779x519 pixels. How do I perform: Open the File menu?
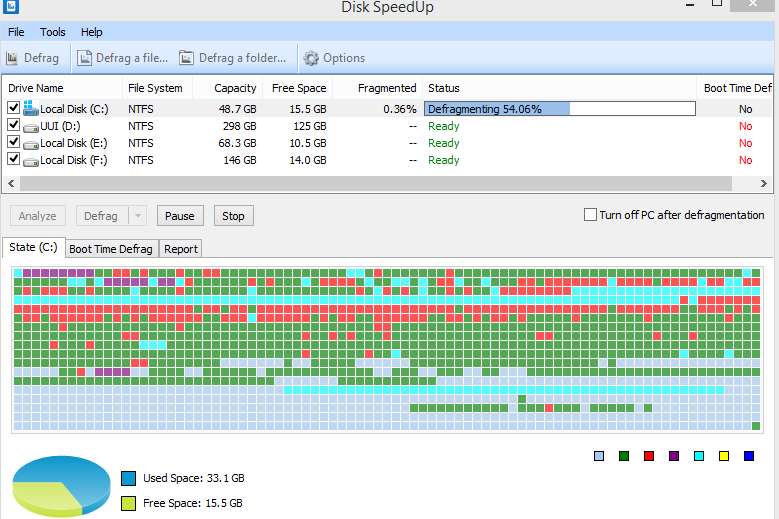coord(16,32)
